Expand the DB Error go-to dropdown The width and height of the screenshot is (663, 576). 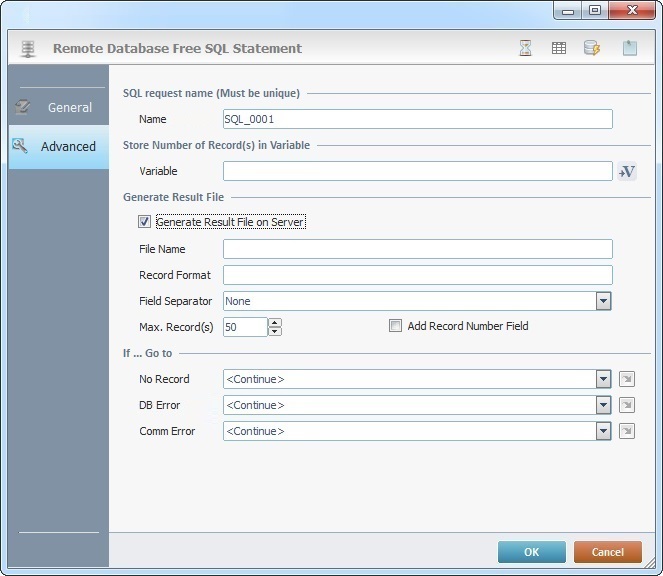tap(603, 405)
